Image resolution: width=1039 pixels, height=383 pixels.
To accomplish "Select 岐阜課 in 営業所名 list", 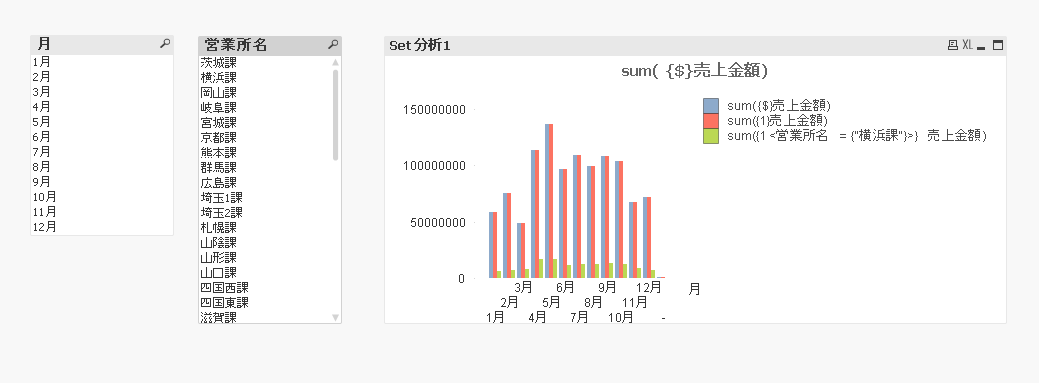I will (x=264, y=107).
